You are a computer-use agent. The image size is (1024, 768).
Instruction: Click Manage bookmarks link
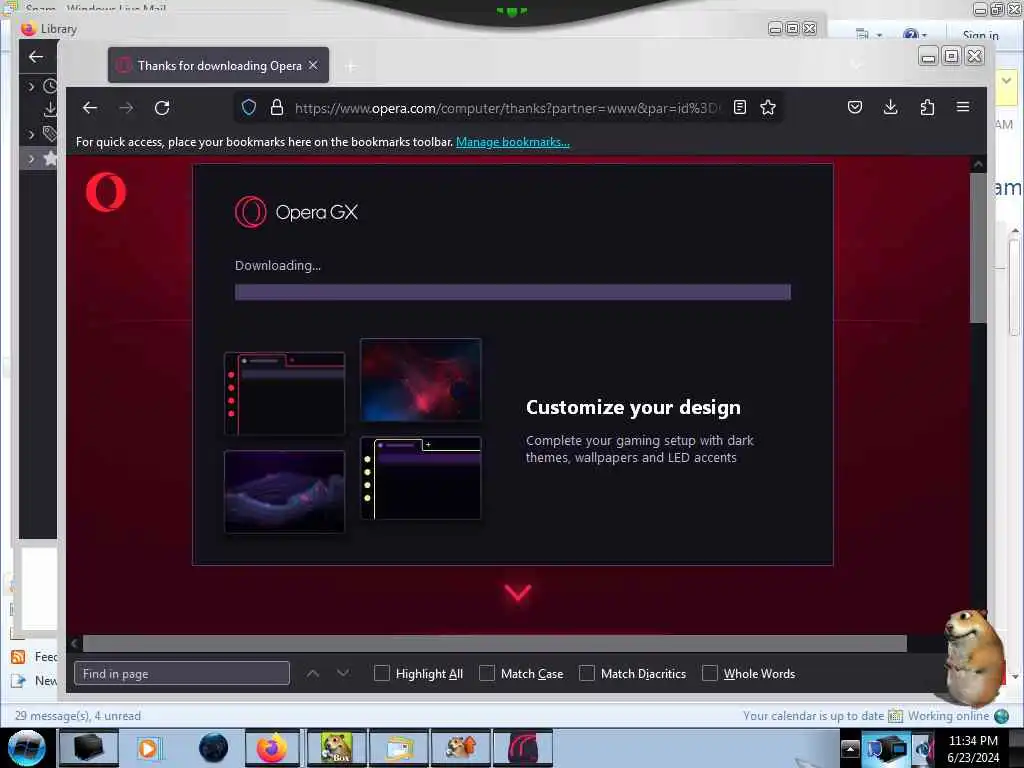click(x=513, y=142)
